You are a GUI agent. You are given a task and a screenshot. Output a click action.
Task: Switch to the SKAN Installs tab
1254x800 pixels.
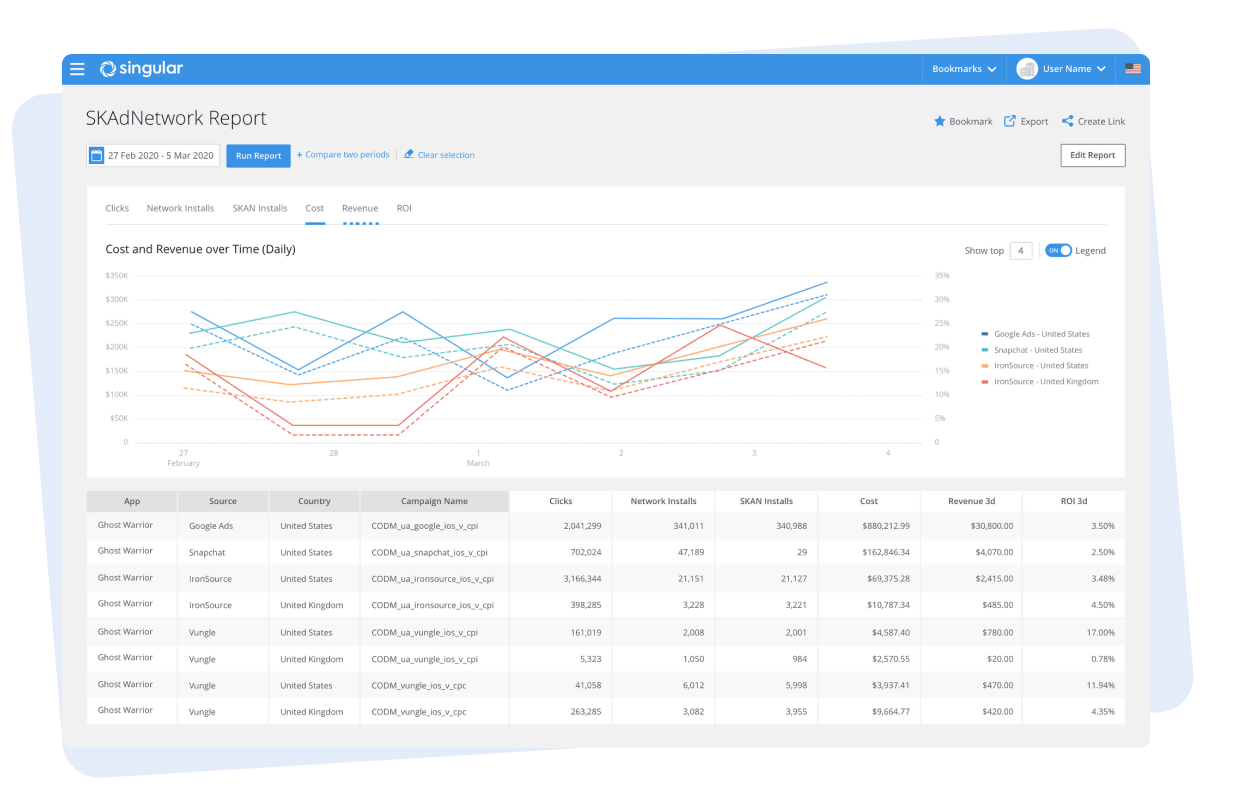click(x=260, y=208)
